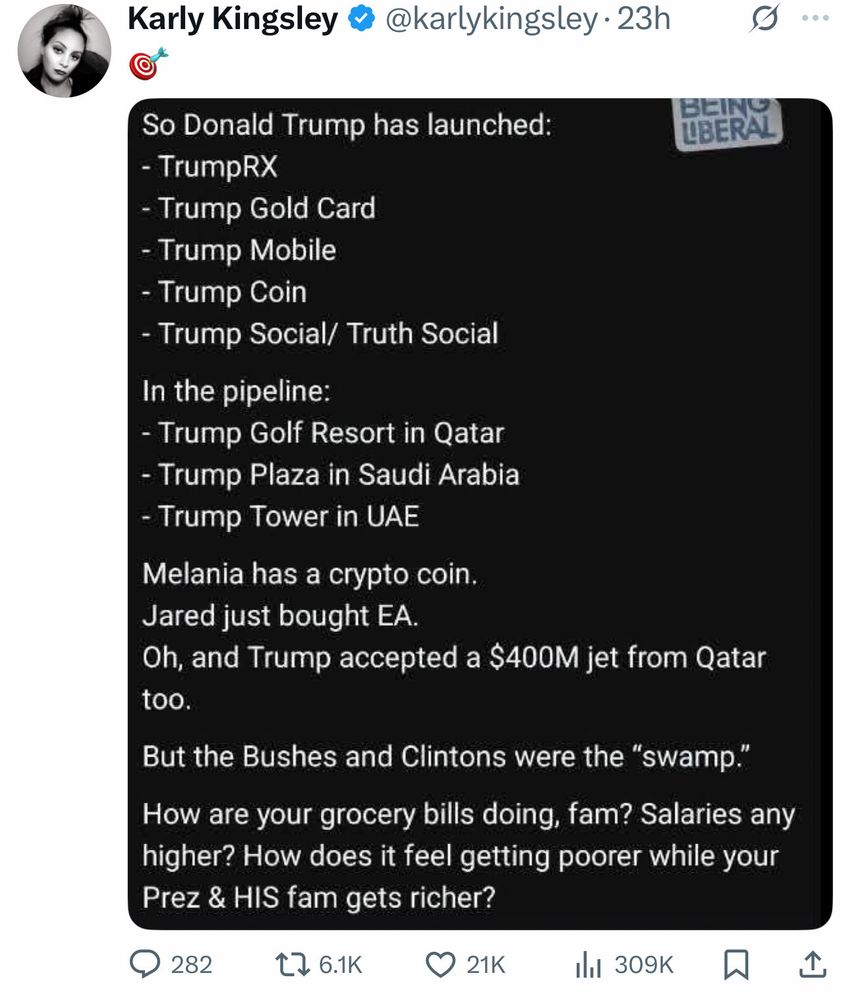This screenshot has height=1000, width=851.
Task: Open the post via 23h timestamp
Action: point(644,19)
